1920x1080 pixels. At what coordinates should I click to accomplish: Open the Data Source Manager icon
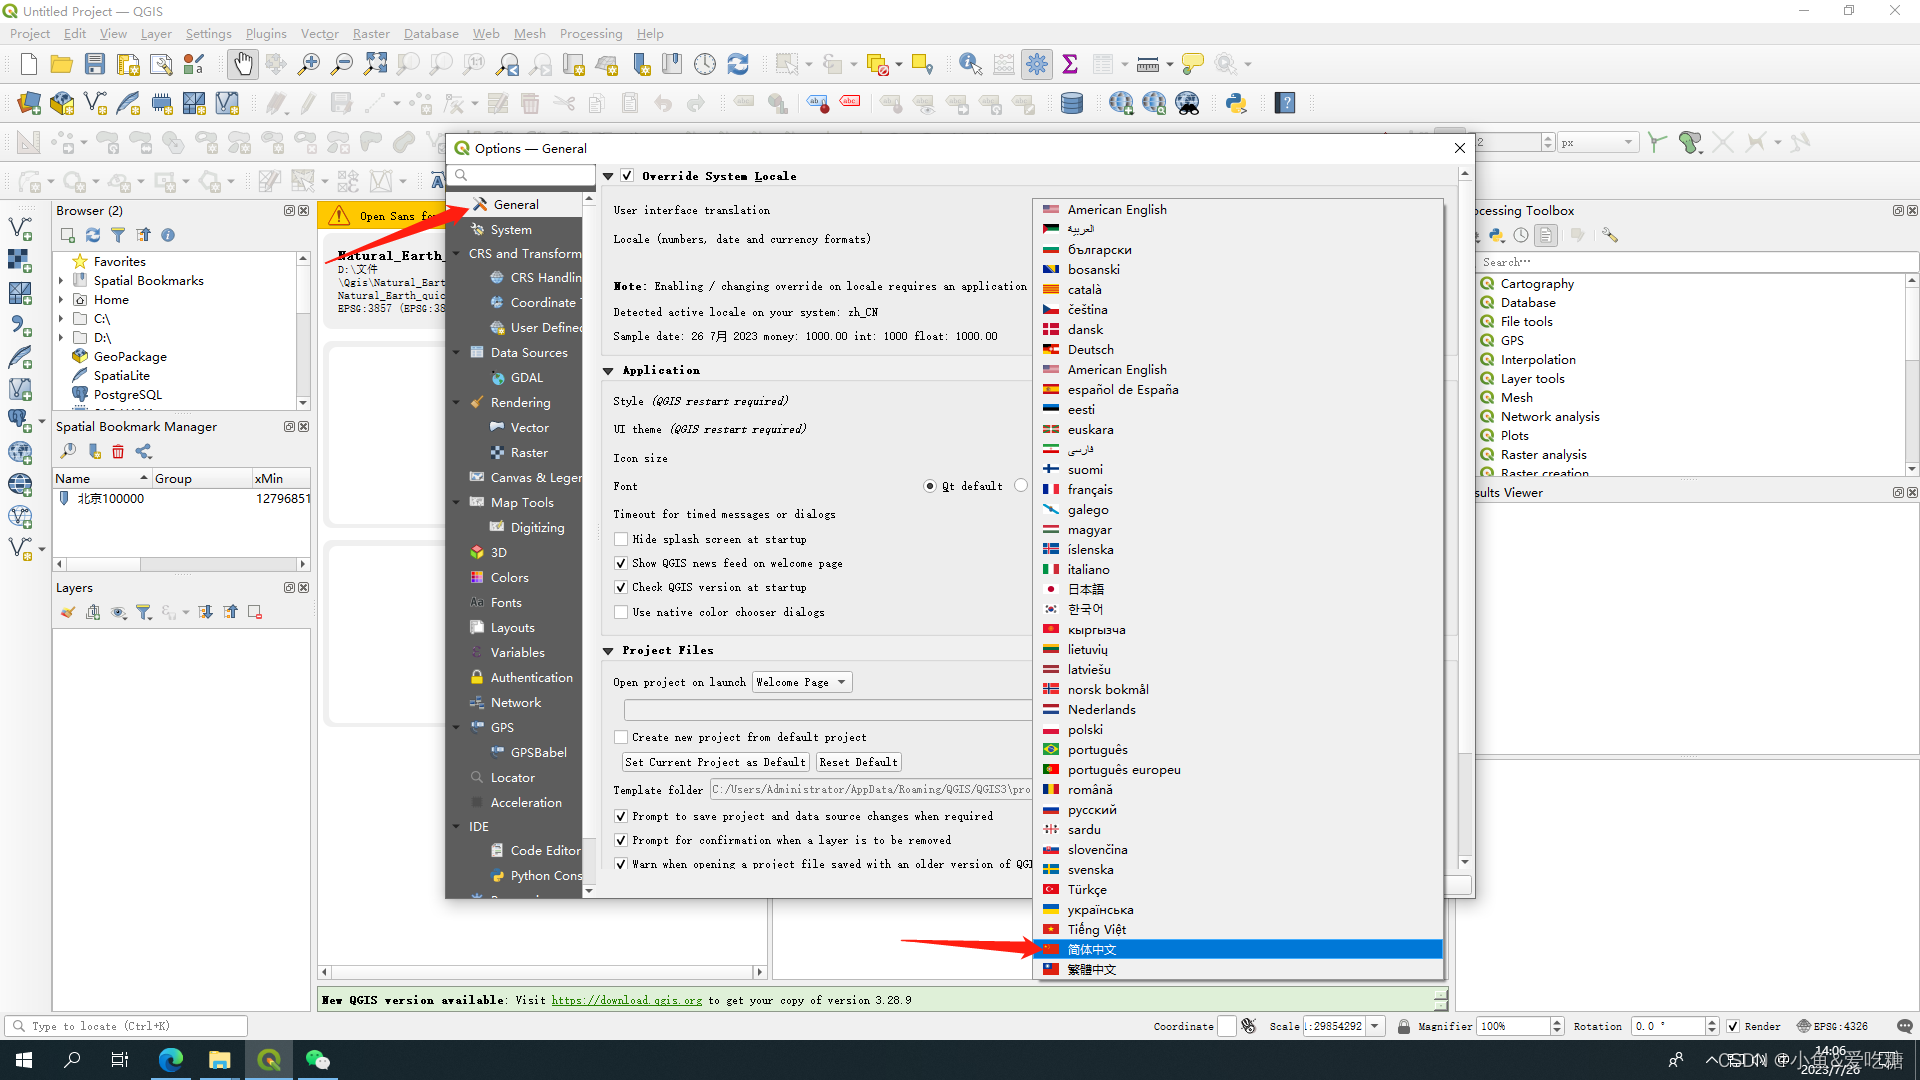click(x=29, y=103)
